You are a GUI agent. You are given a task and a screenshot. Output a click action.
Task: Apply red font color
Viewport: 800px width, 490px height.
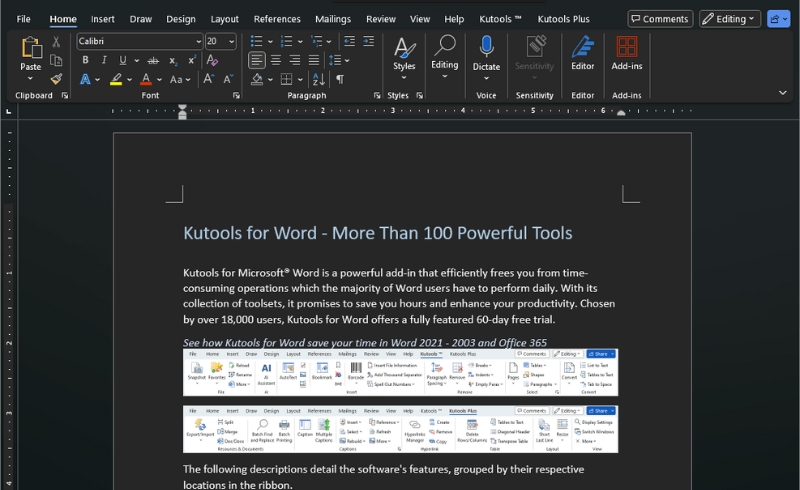(x=146, y=79)
